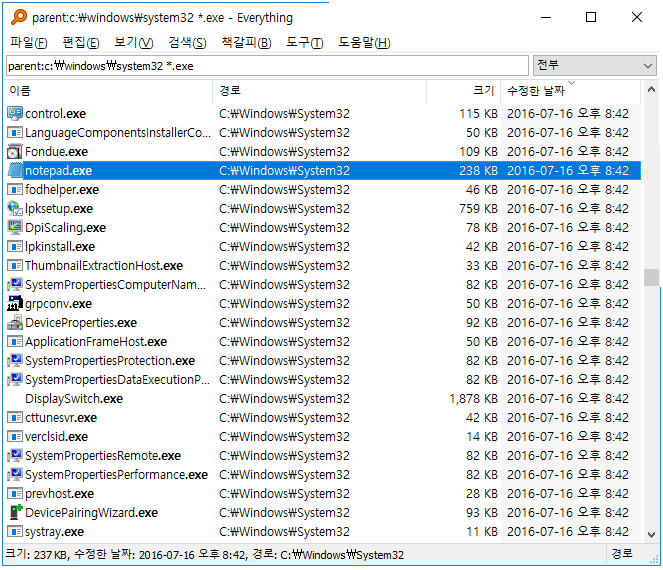Sort by the 이름 column header

(110, 90)
